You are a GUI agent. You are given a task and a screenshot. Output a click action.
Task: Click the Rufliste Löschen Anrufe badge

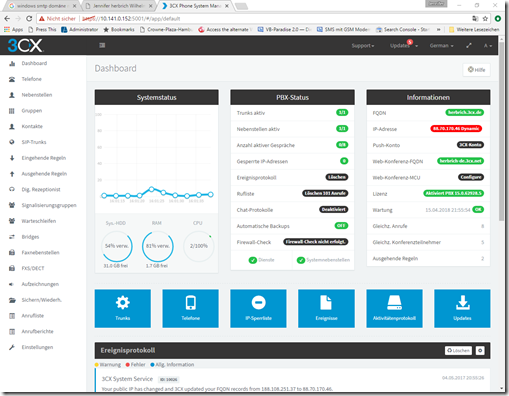tap(325, 193)
